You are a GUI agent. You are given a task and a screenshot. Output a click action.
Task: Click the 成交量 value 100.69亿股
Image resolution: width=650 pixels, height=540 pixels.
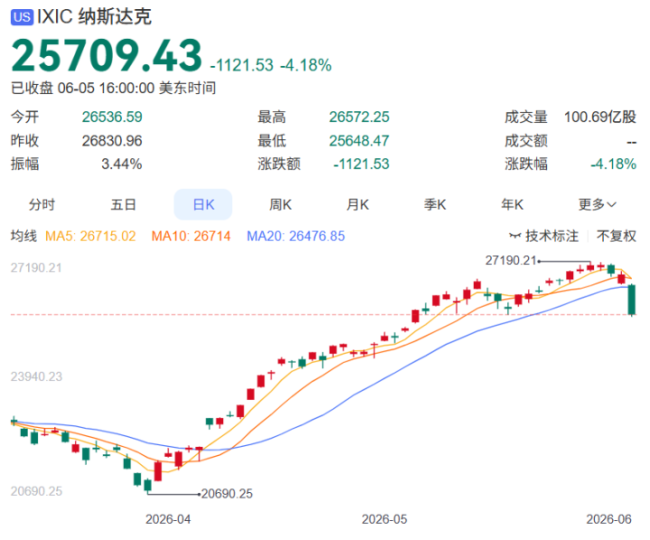point(600,117)
